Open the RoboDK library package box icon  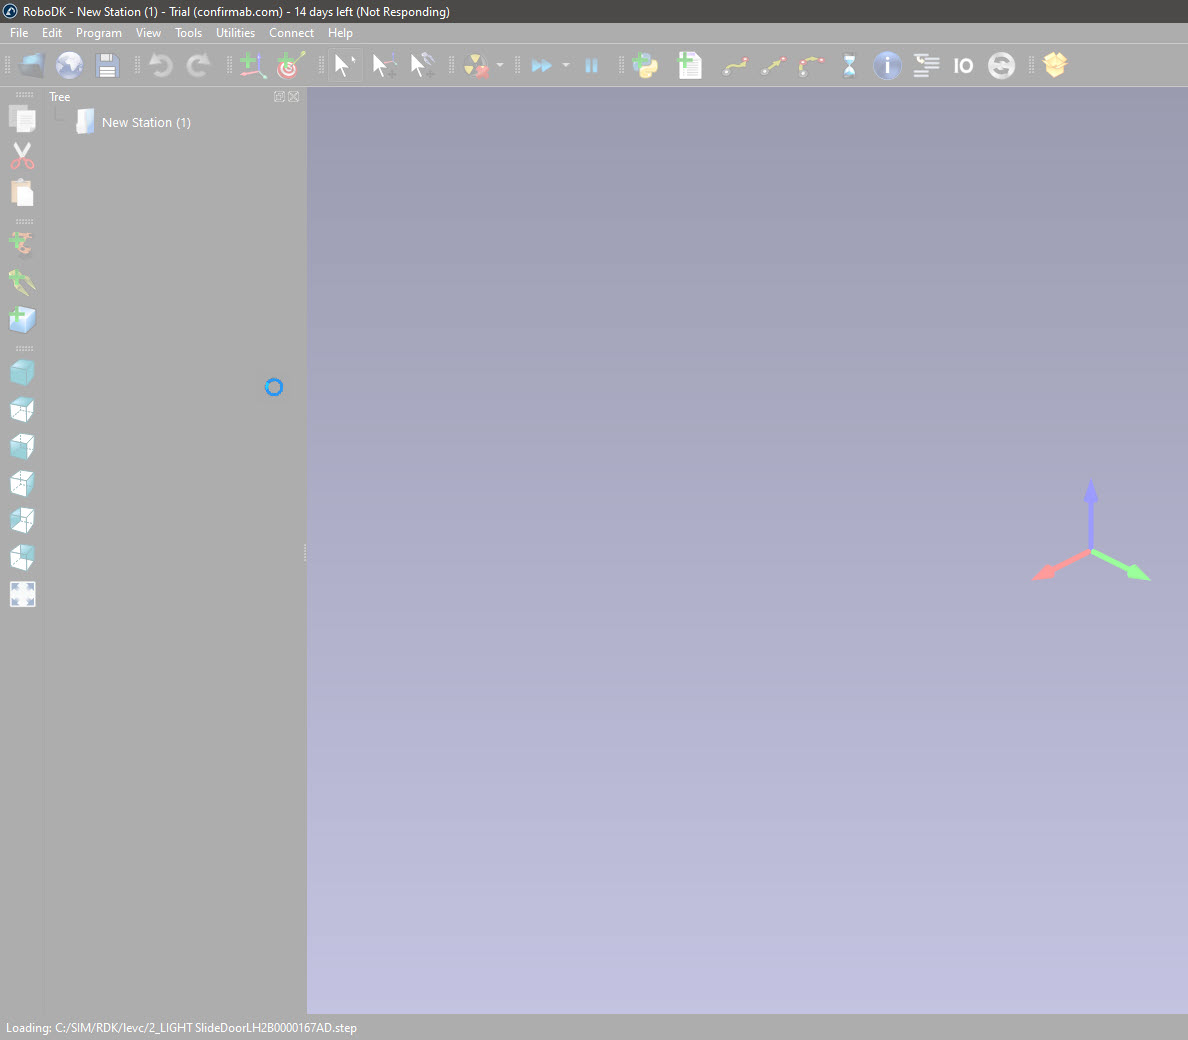click(x=1054, y=66)
